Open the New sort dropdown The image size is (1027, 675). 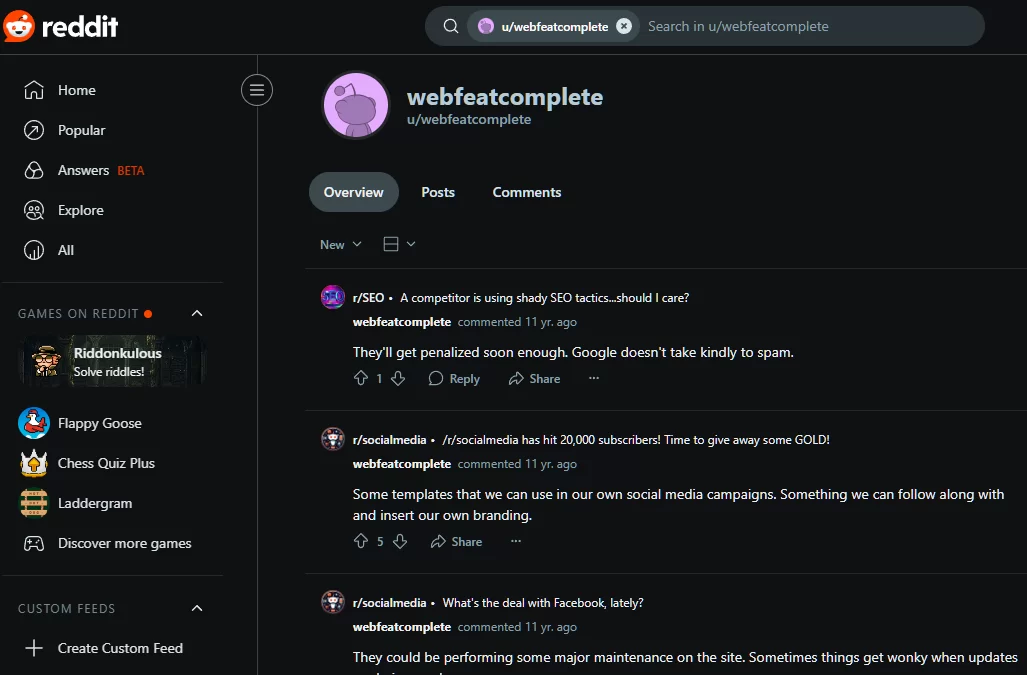[340, 245]
